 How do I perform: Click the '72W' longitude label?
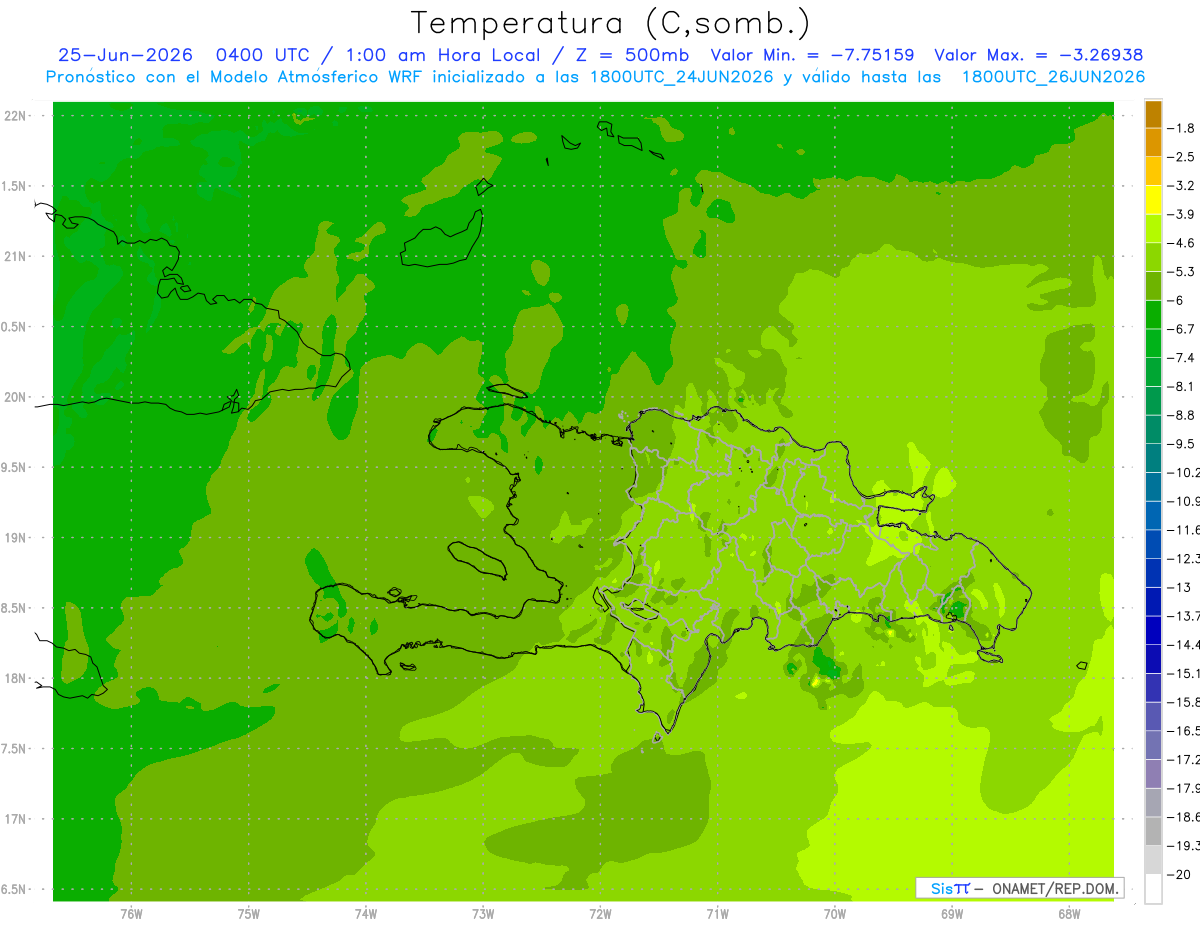600,913
